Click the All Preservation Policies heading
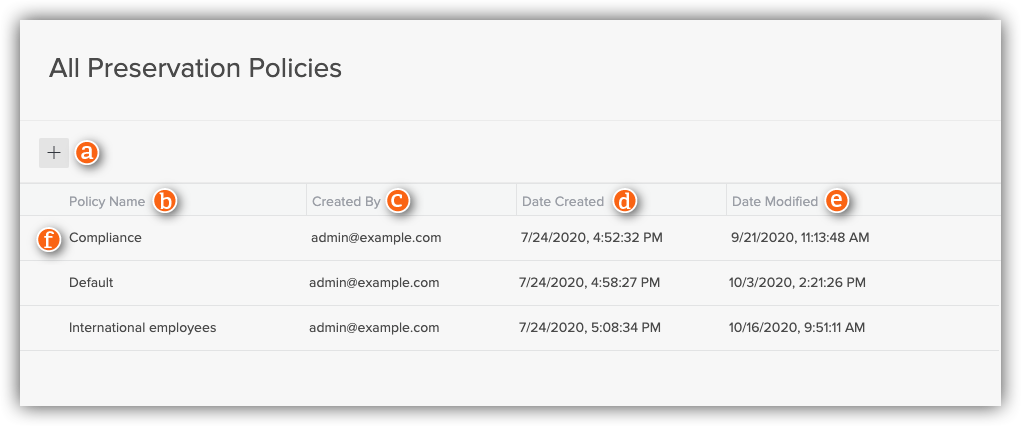 coord(195,68)
